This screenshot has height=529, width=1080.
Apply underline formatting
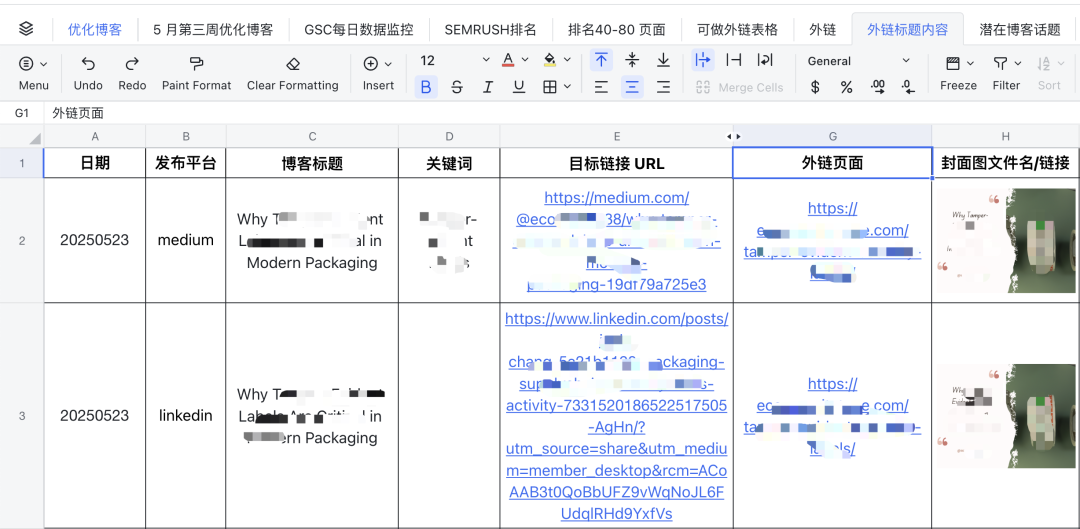[x=519, y=87]
